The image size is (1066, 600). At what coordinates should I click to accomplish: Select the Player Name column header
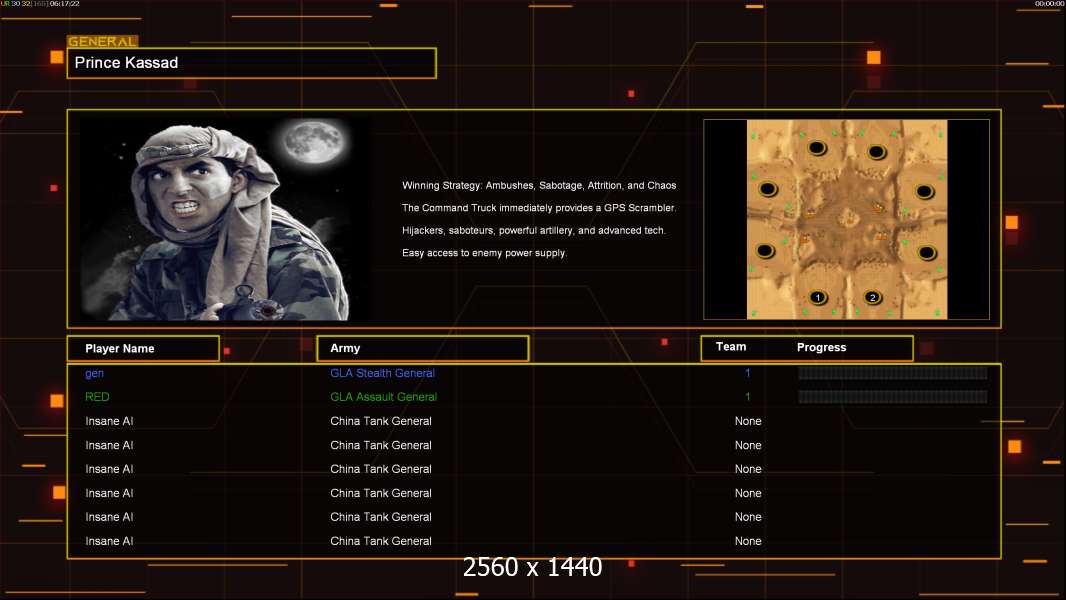[142, 348]
